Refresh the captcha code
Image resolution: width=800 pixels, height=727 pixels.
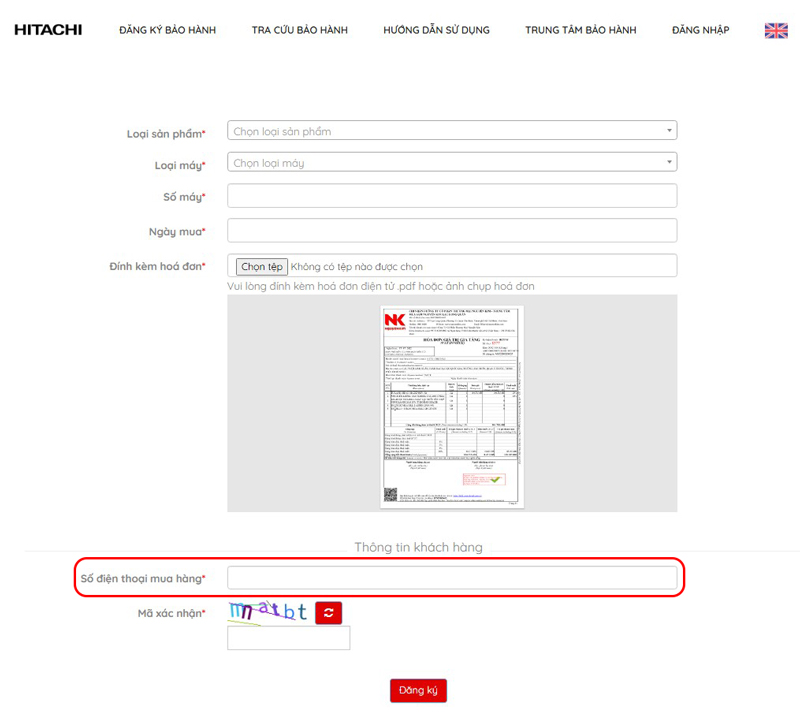(x=329, y=613)
